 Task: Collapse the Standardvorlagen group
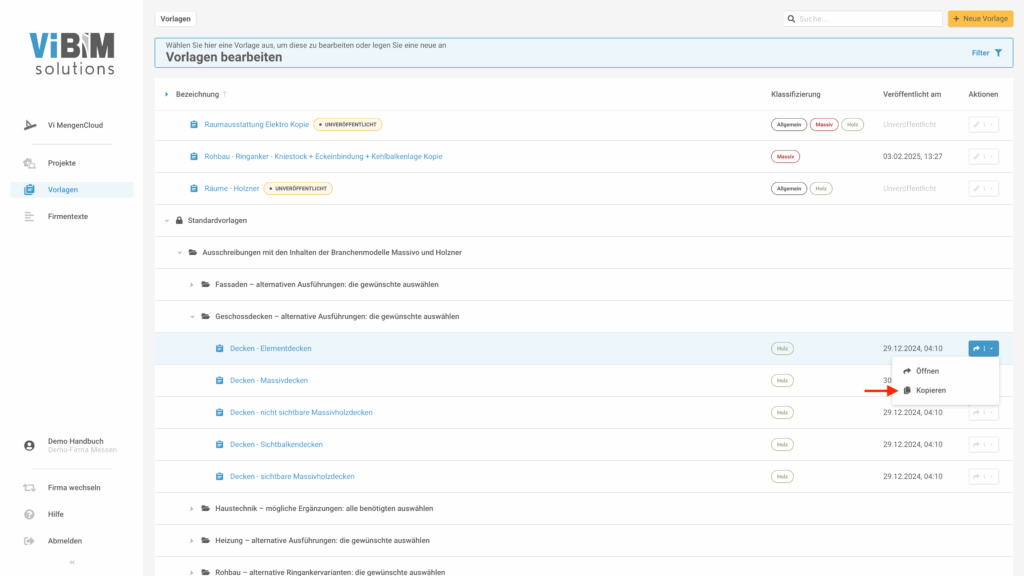point(167,220)
